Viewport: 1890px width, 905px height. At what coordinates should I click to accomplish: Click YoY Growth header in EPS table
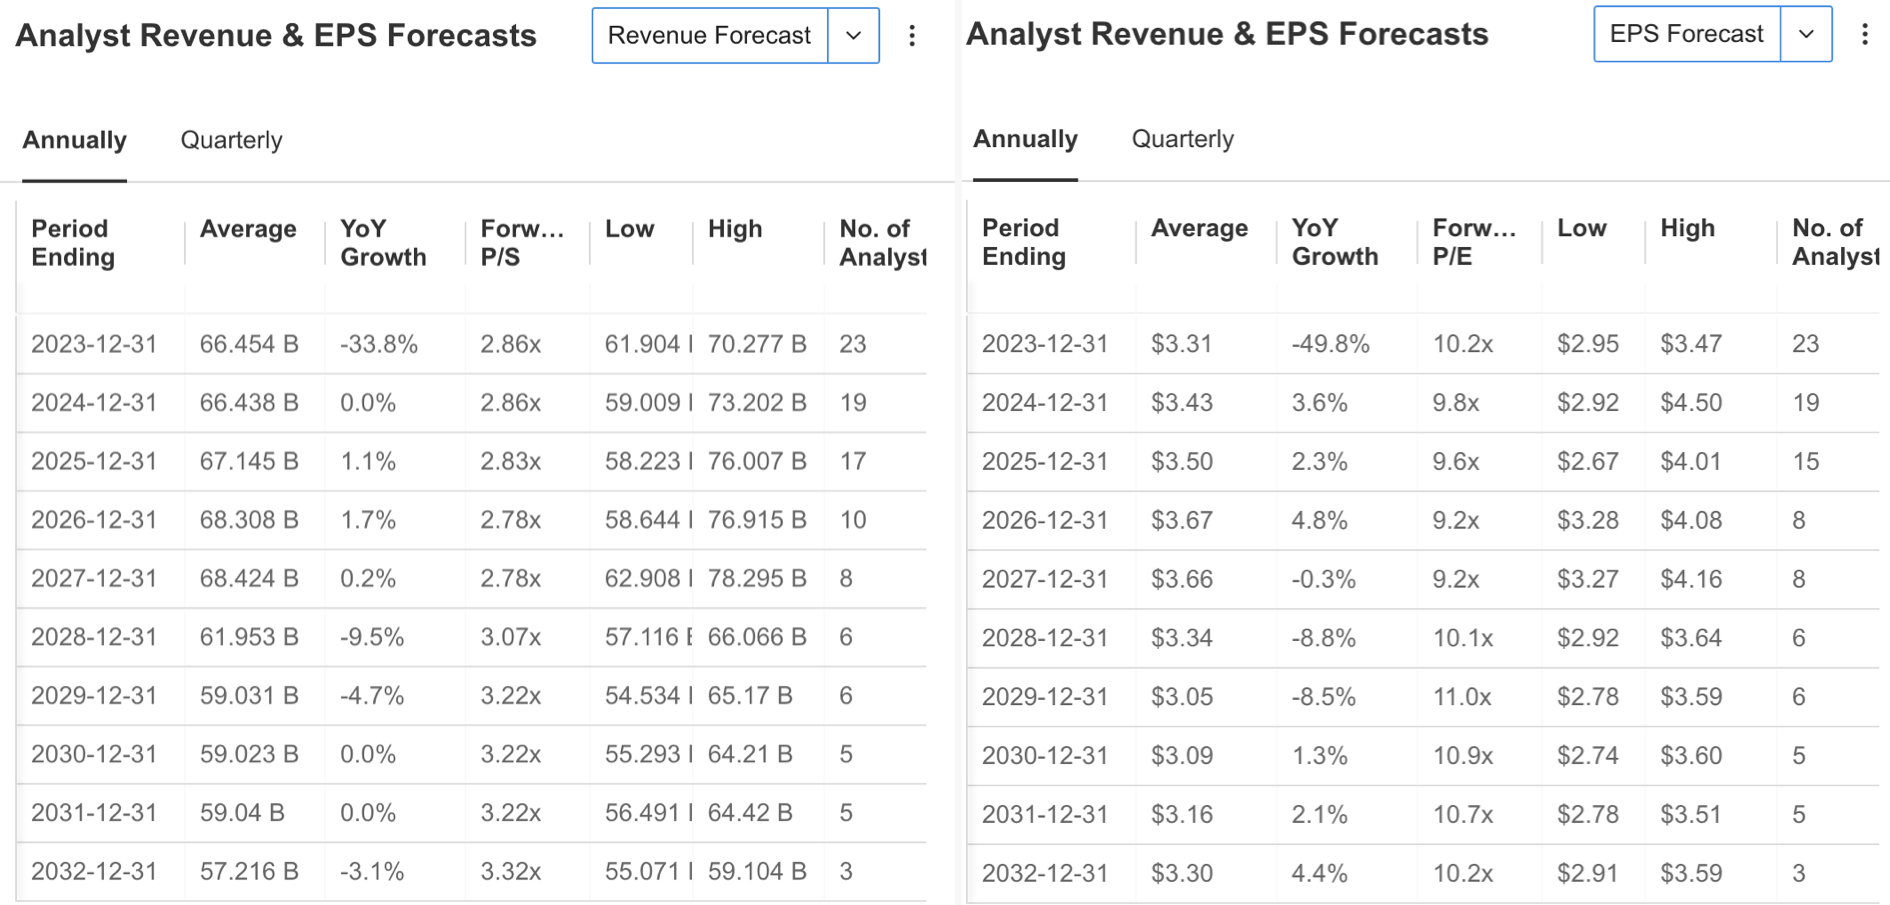[x=1335, y=242]
